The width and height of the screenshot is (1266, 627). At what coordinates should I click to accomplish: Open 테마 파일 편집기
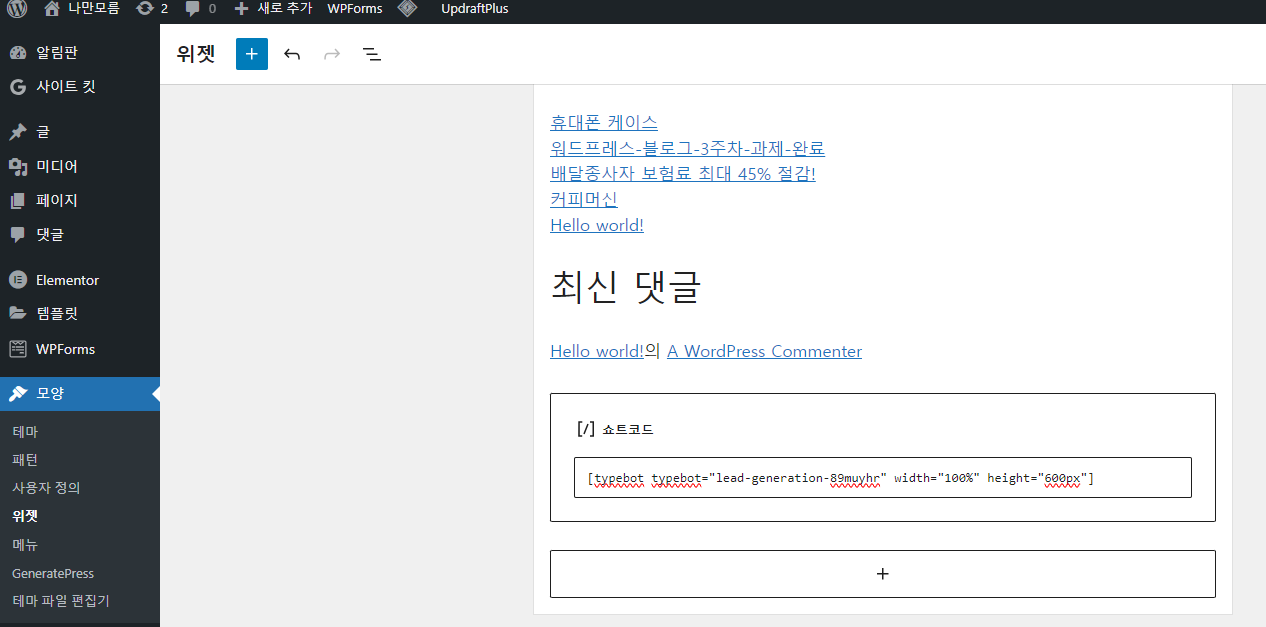[61, 601]
